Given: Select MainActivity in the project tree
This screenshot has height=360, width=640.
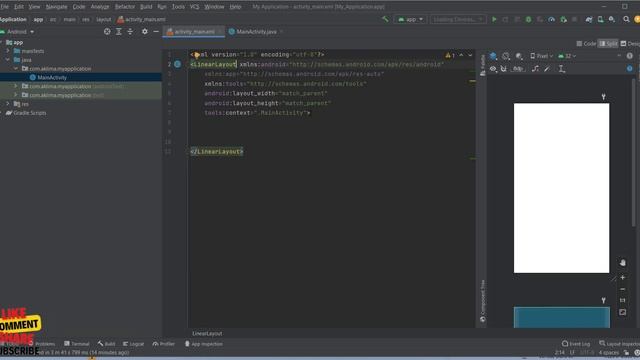Looking at the screenshot, I should [52, 78].
